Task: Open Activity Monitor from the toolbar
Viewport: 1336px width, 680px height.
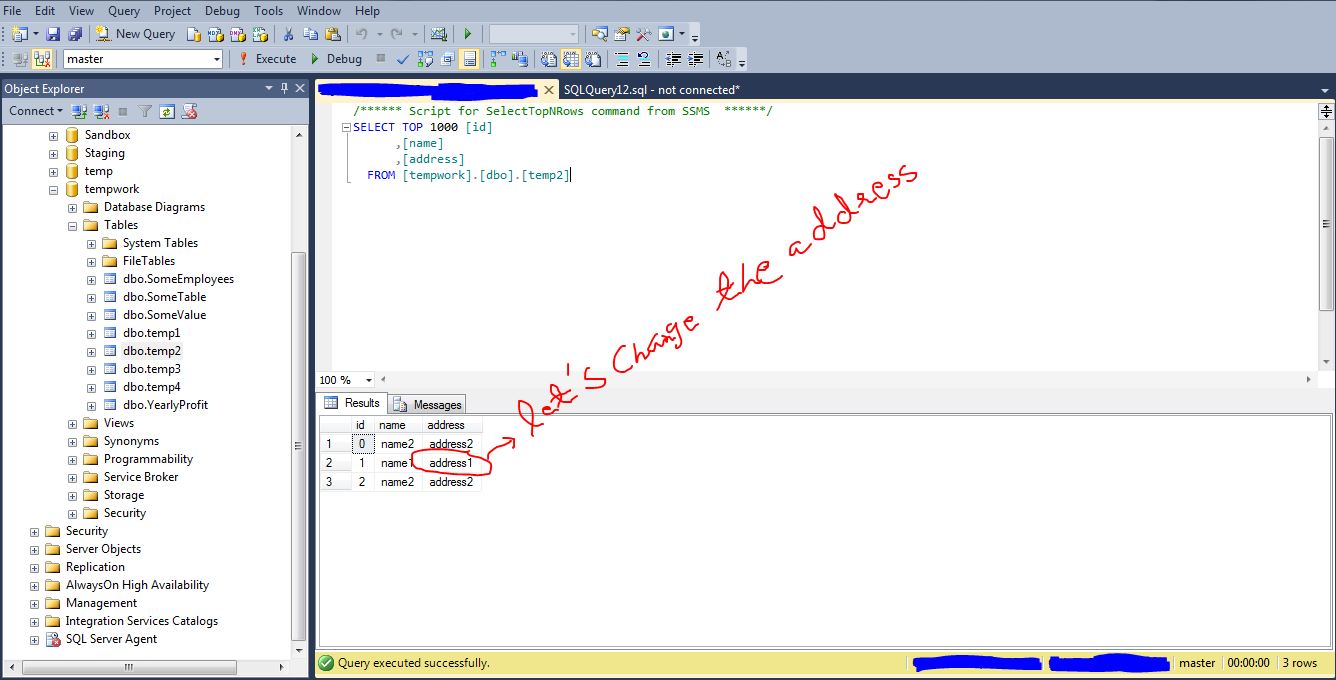Action: 438,34
